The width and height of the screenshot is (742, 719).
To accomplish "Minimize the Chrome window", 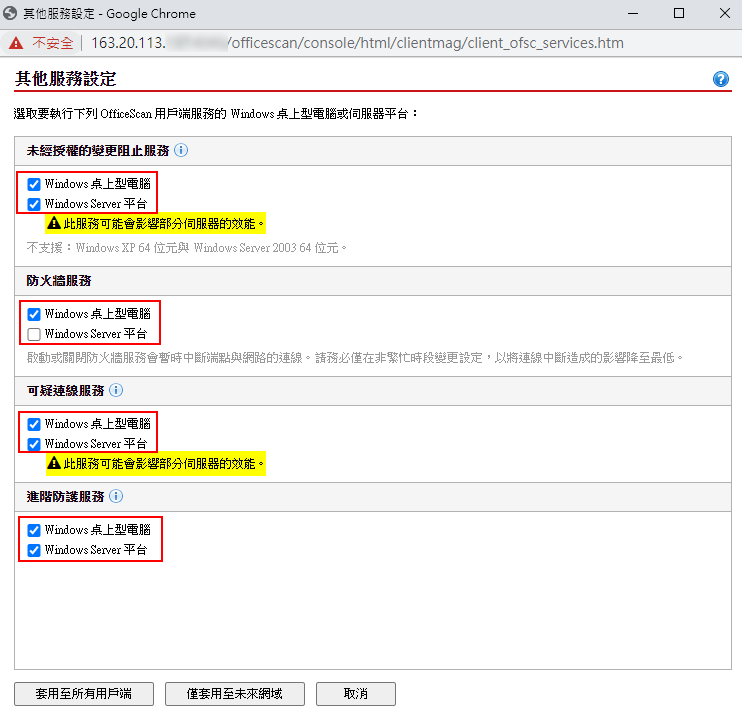I will coord(633,13).
